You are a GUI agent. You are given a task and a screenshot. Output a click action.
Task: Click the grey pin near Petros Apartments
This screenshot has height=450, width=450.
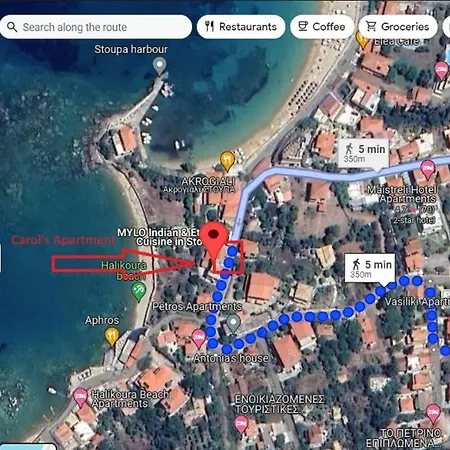pyautogui.click(x=233, y=323)
